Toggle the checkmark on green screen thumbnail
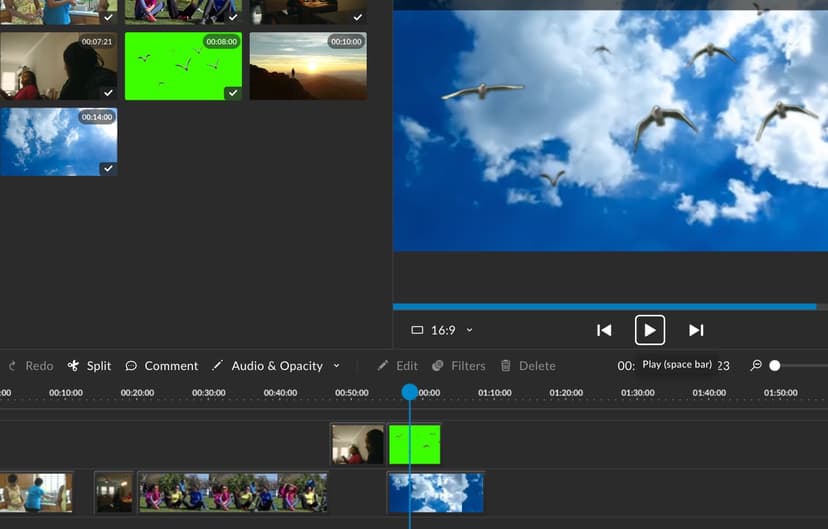 pyautogui.click(x=233, y=93)
